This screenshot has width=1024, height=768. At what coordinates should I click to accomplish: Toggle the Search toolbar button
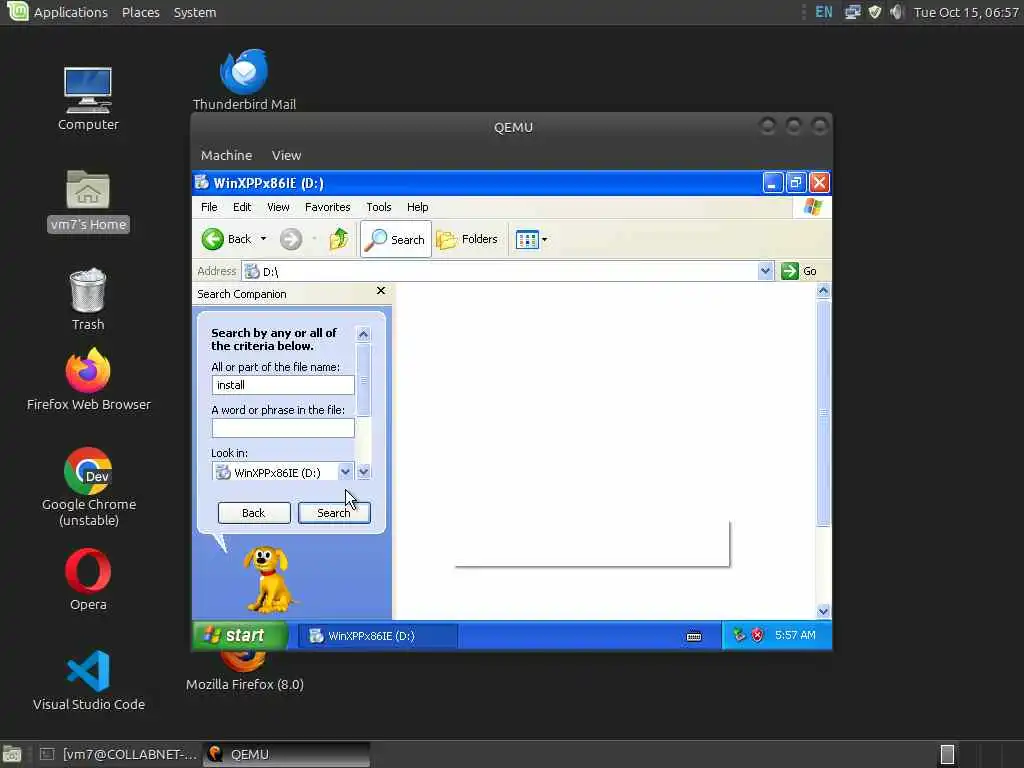396,239
